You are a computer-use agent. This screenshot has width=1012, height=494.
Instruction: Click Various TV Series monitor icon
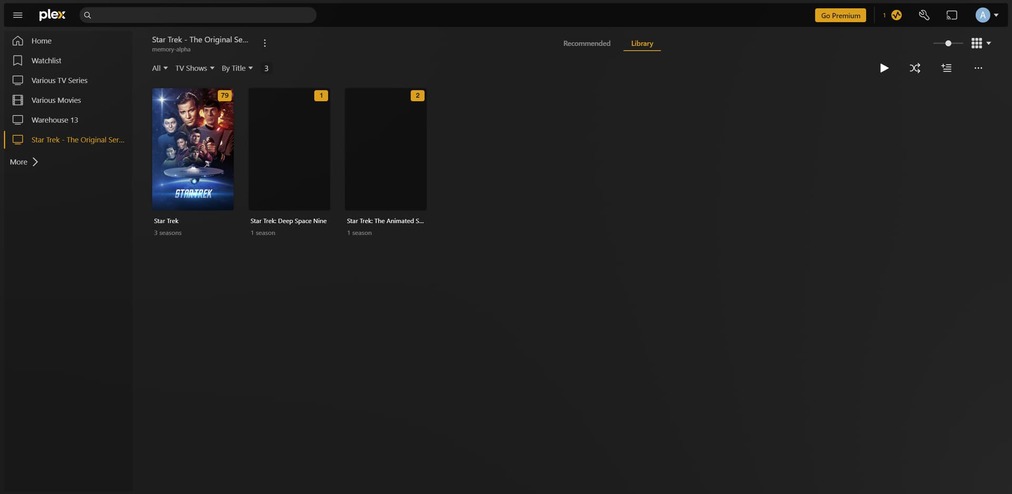click(x=17, y=81)
